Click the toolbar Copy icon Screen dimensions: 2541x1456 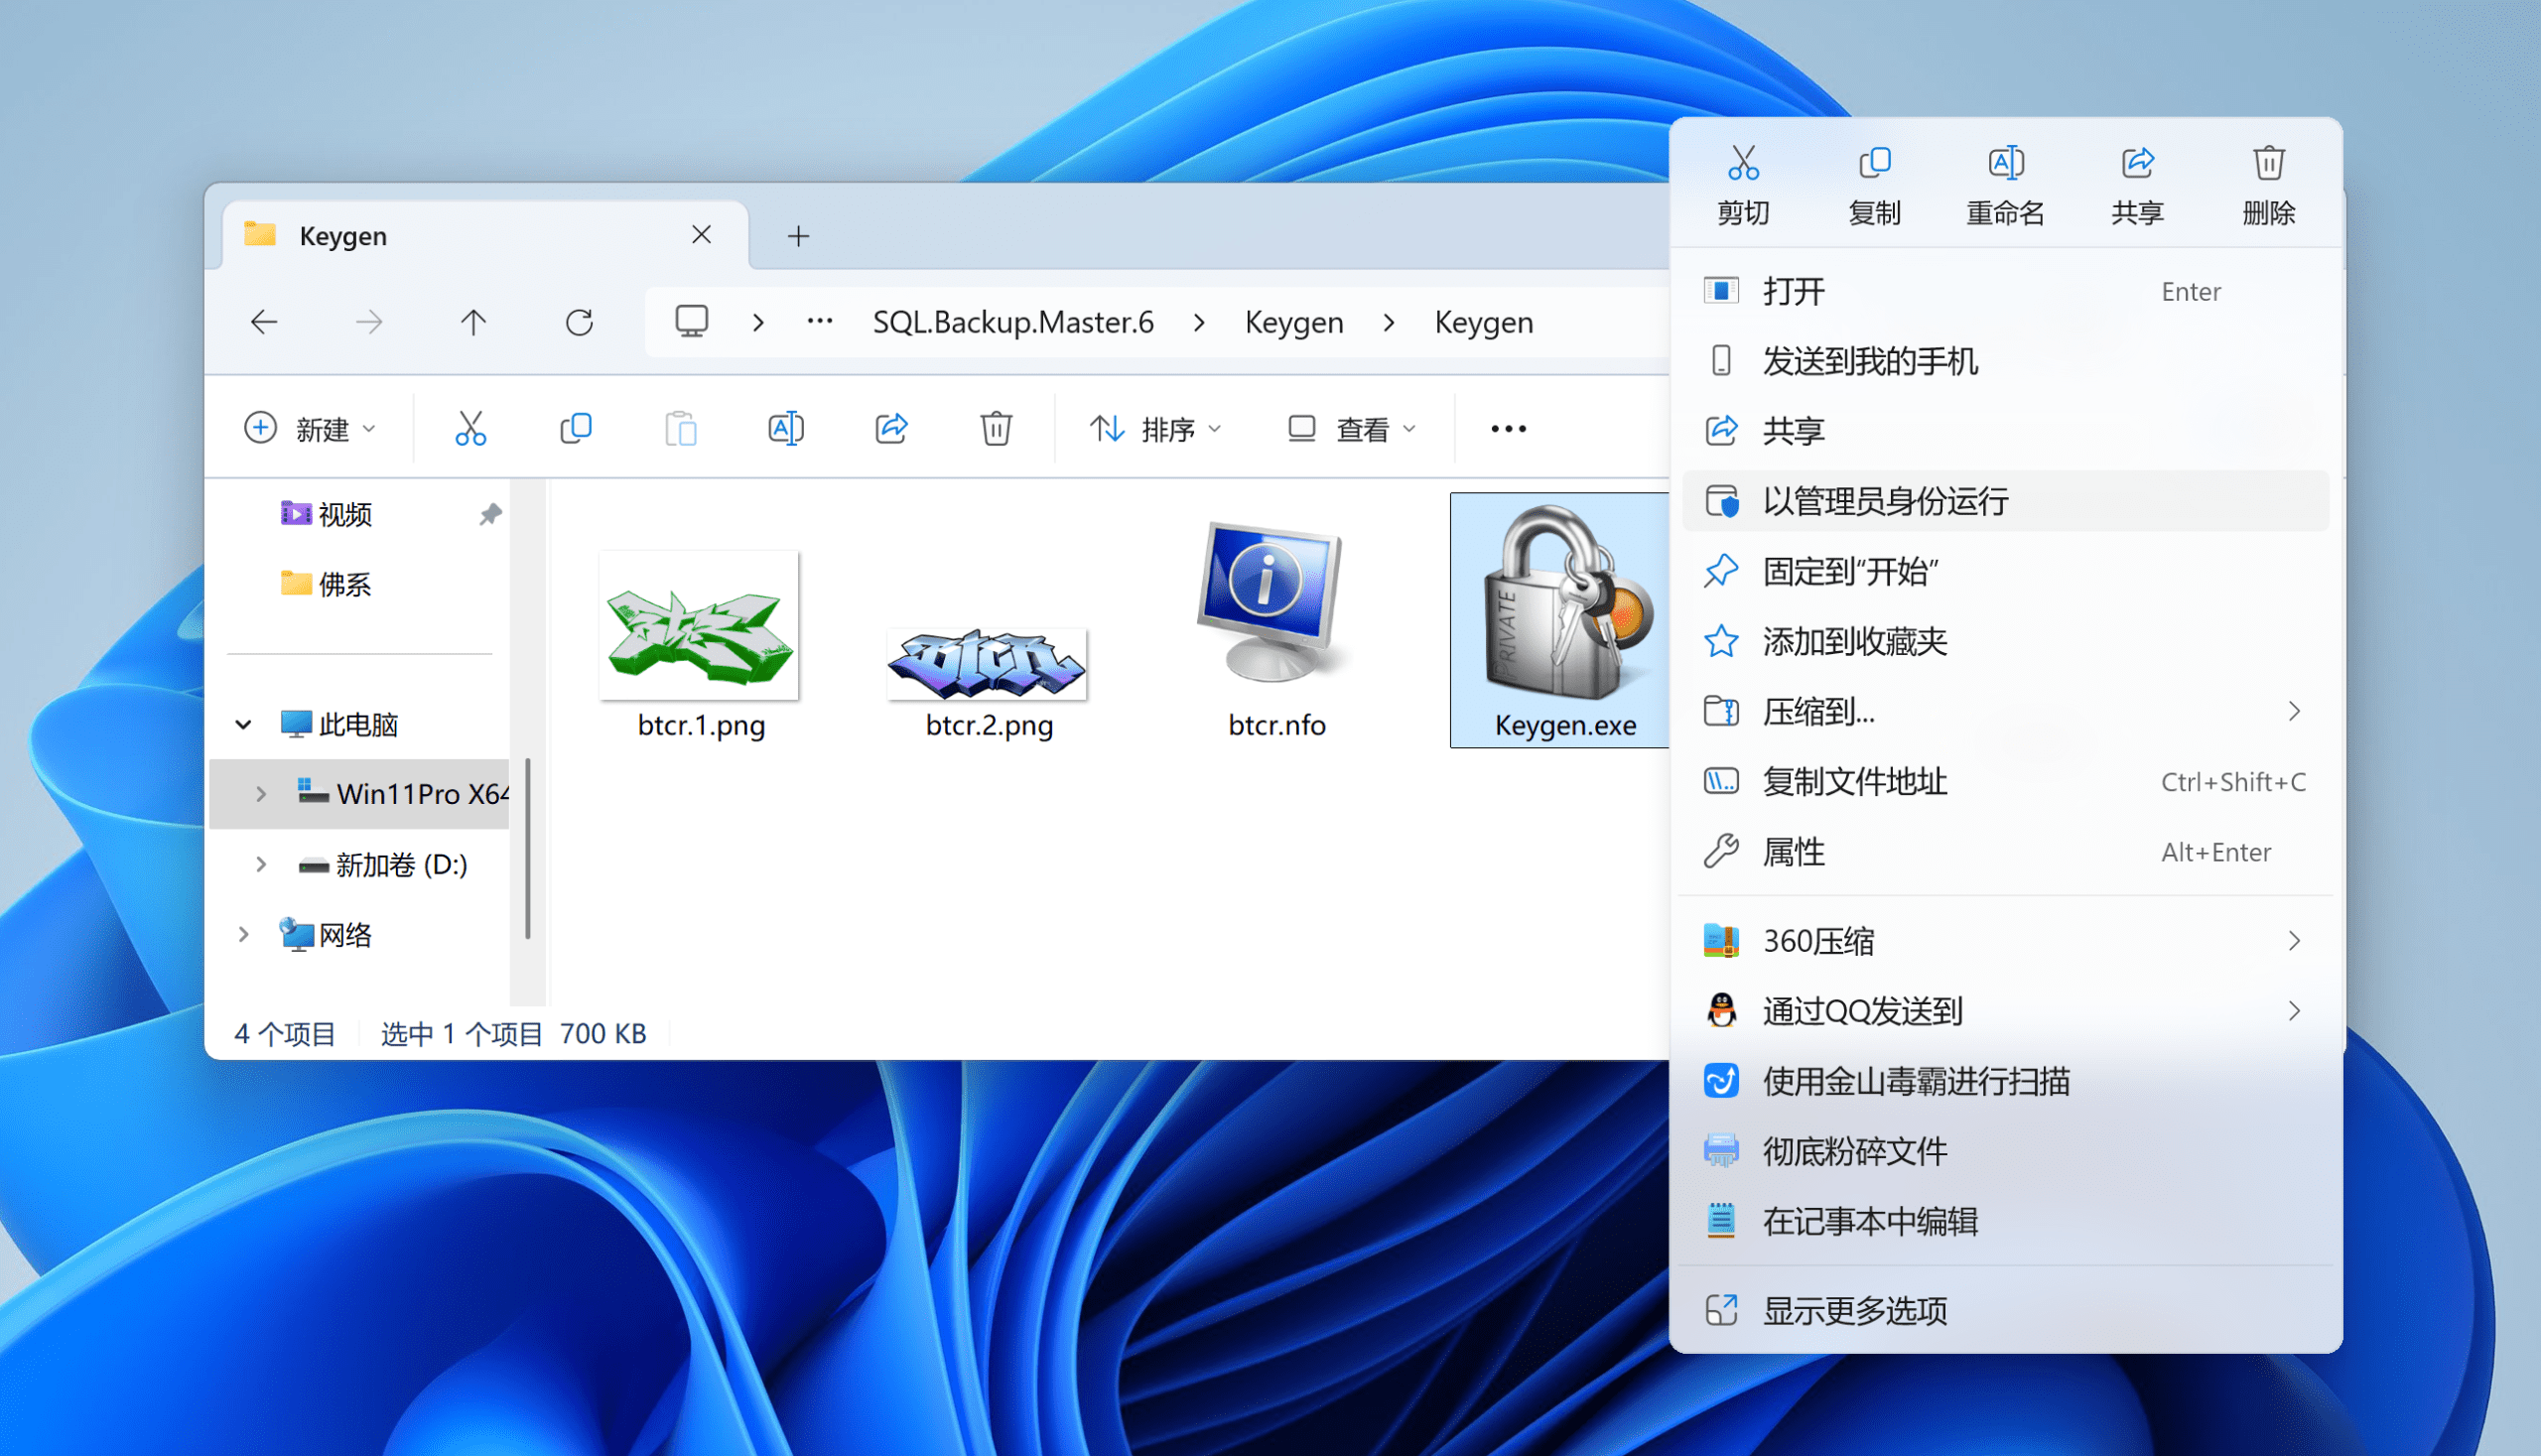coord(576,429)
